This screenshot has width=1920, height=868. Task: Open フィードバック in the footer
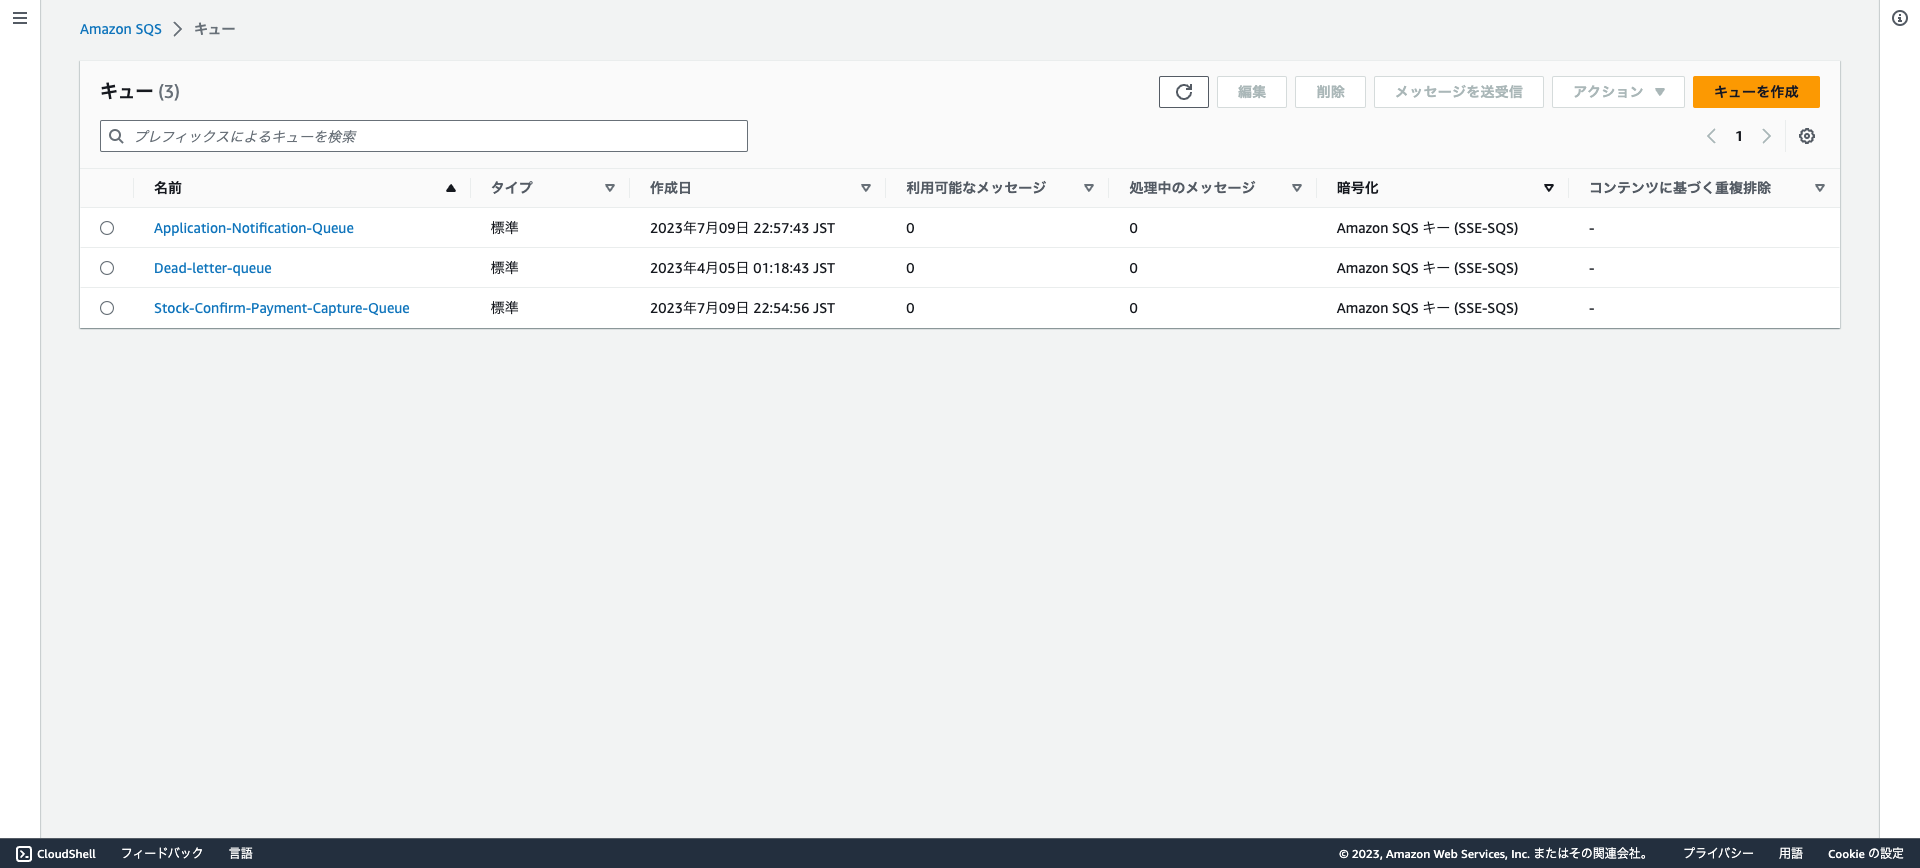point(162,853)
